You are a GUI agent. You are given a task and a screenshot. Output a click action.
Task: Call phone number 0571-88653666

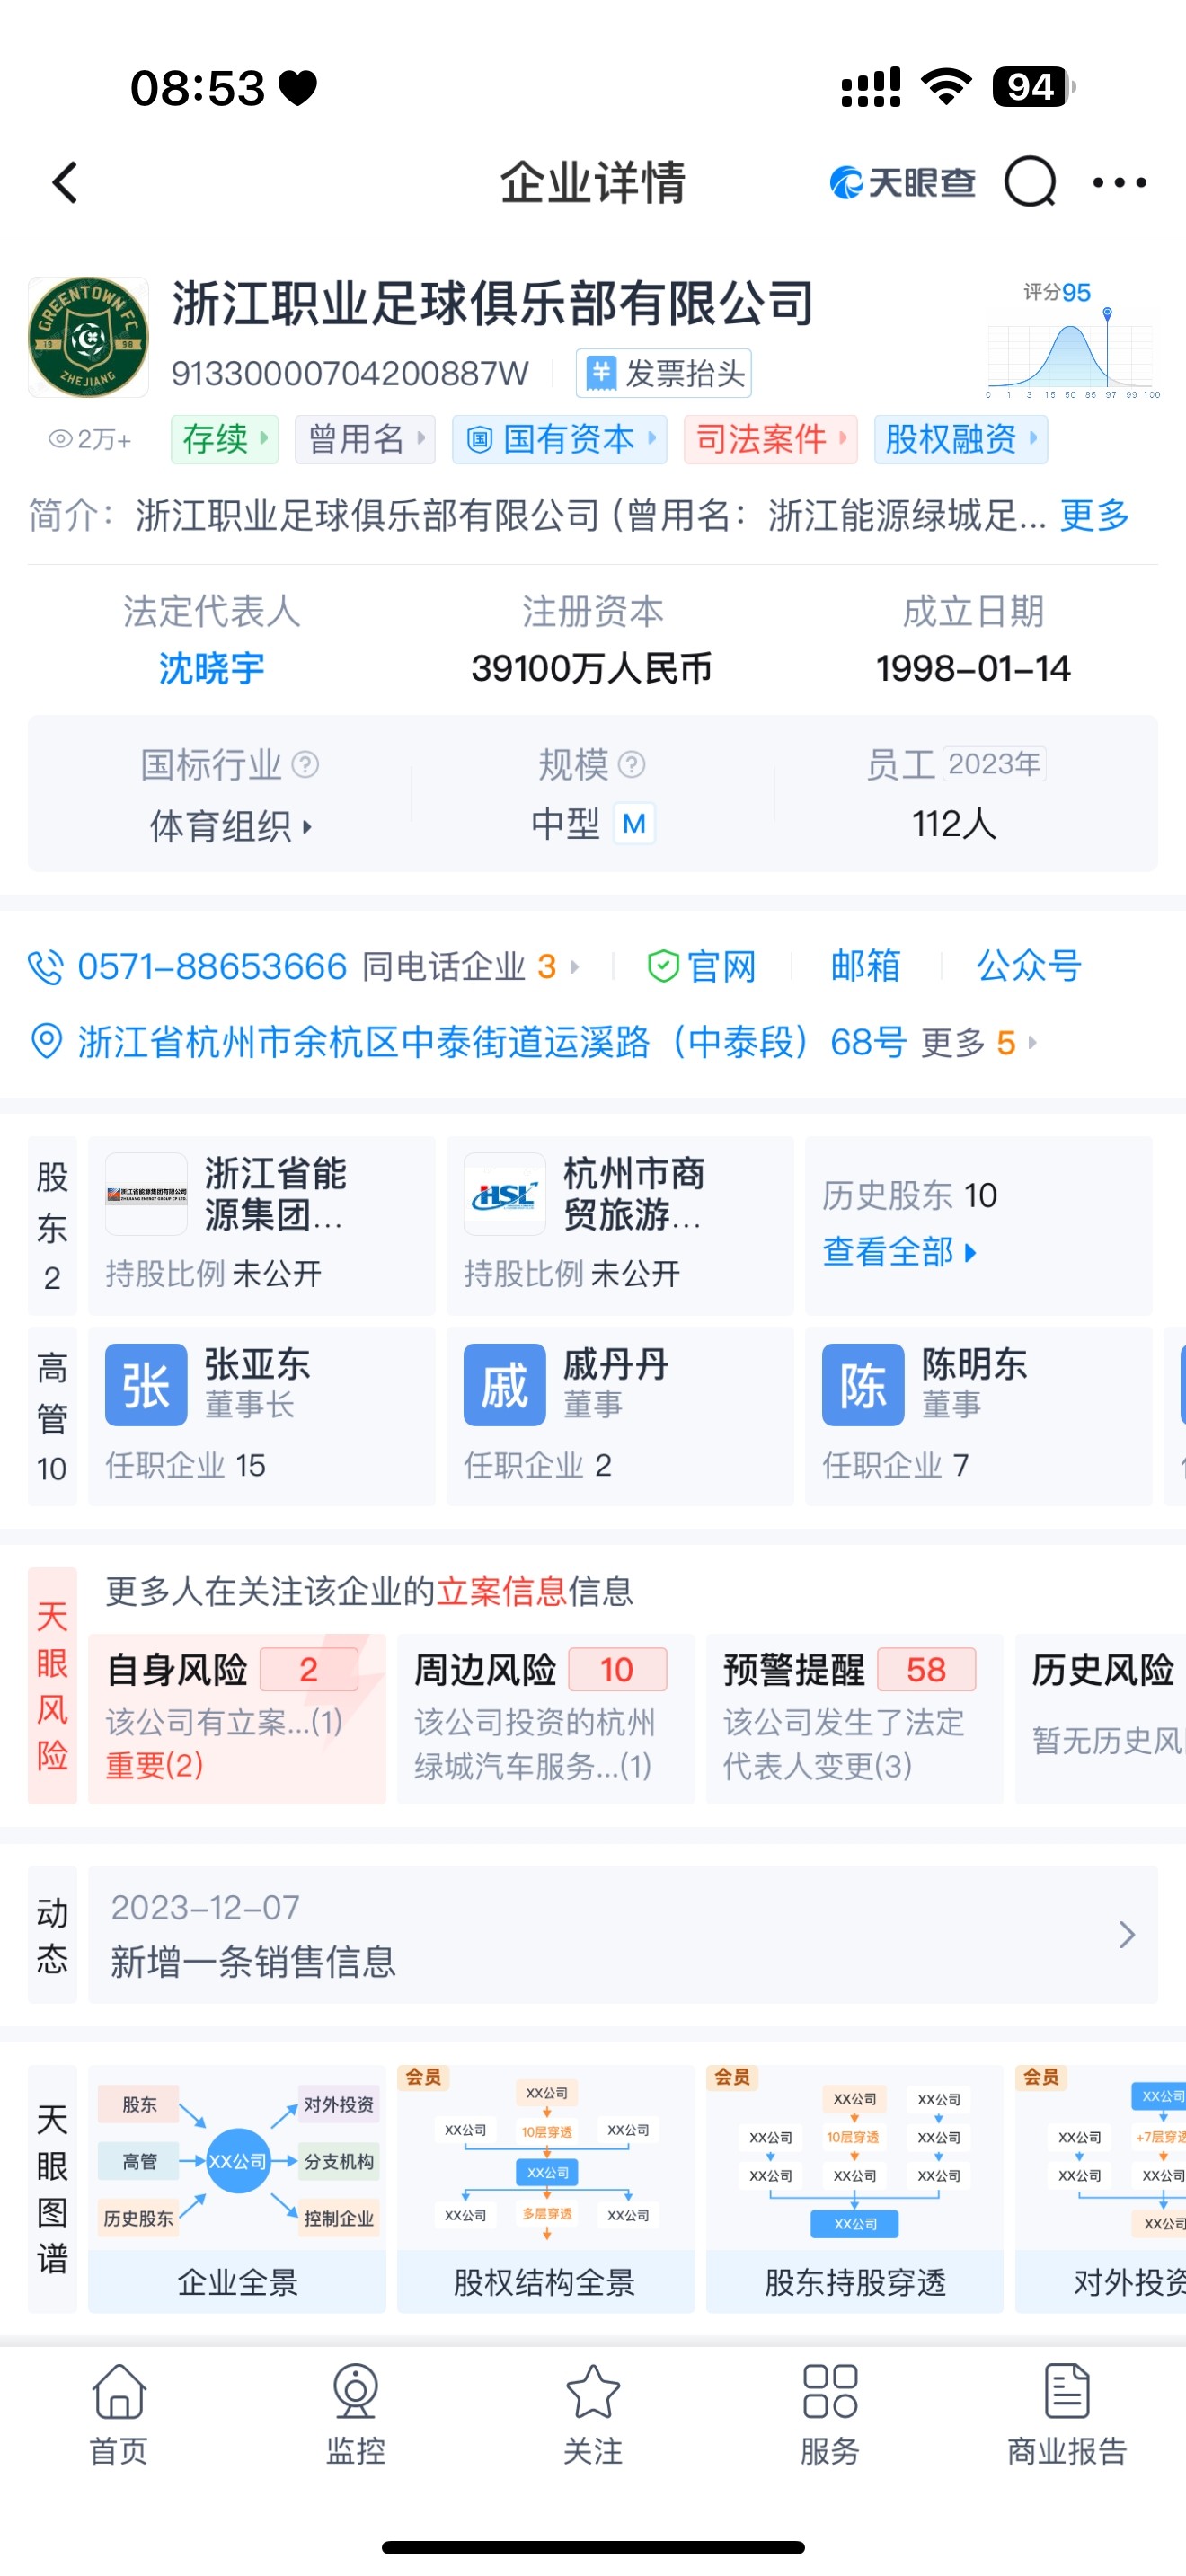pos(211,966)
